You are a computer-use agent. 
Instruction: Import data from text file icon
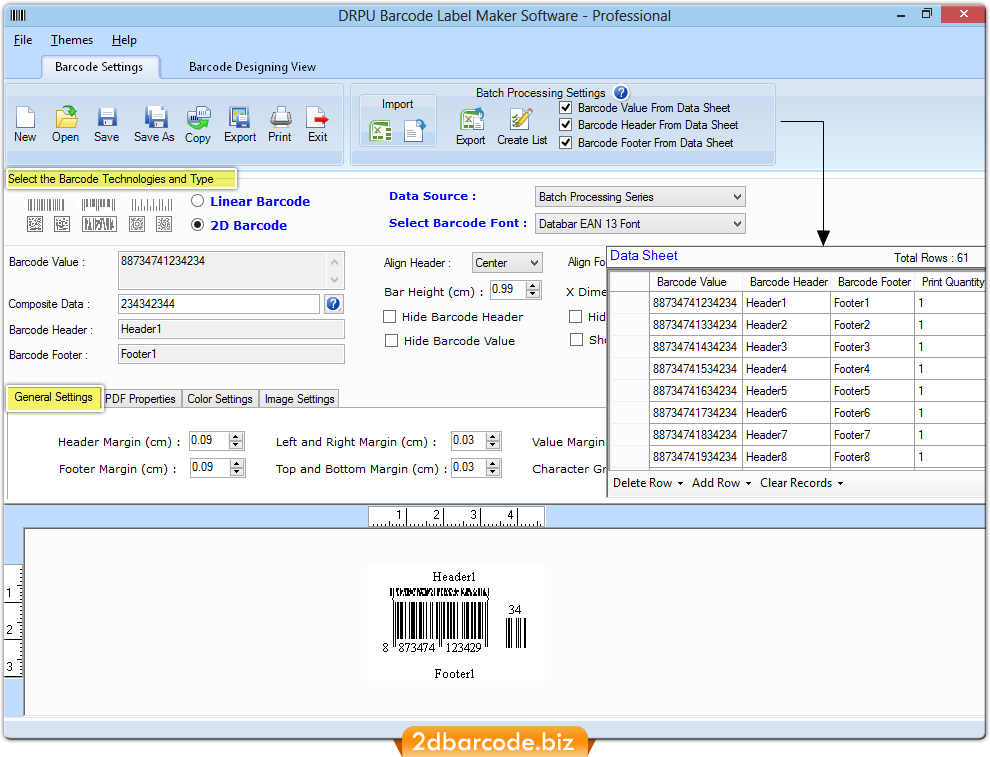click(x=415, y=131)
